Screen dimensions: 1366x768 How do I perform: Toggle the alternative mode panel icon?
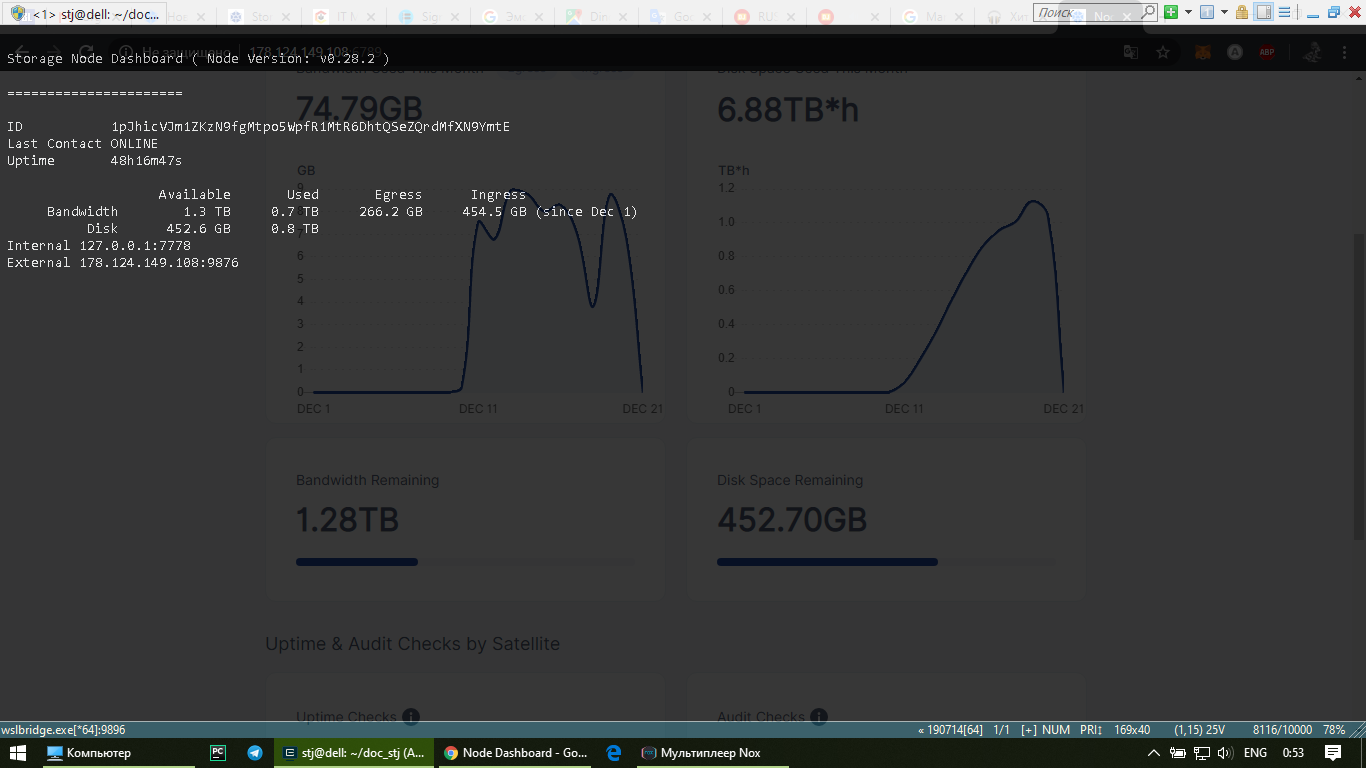[1264, 12]
